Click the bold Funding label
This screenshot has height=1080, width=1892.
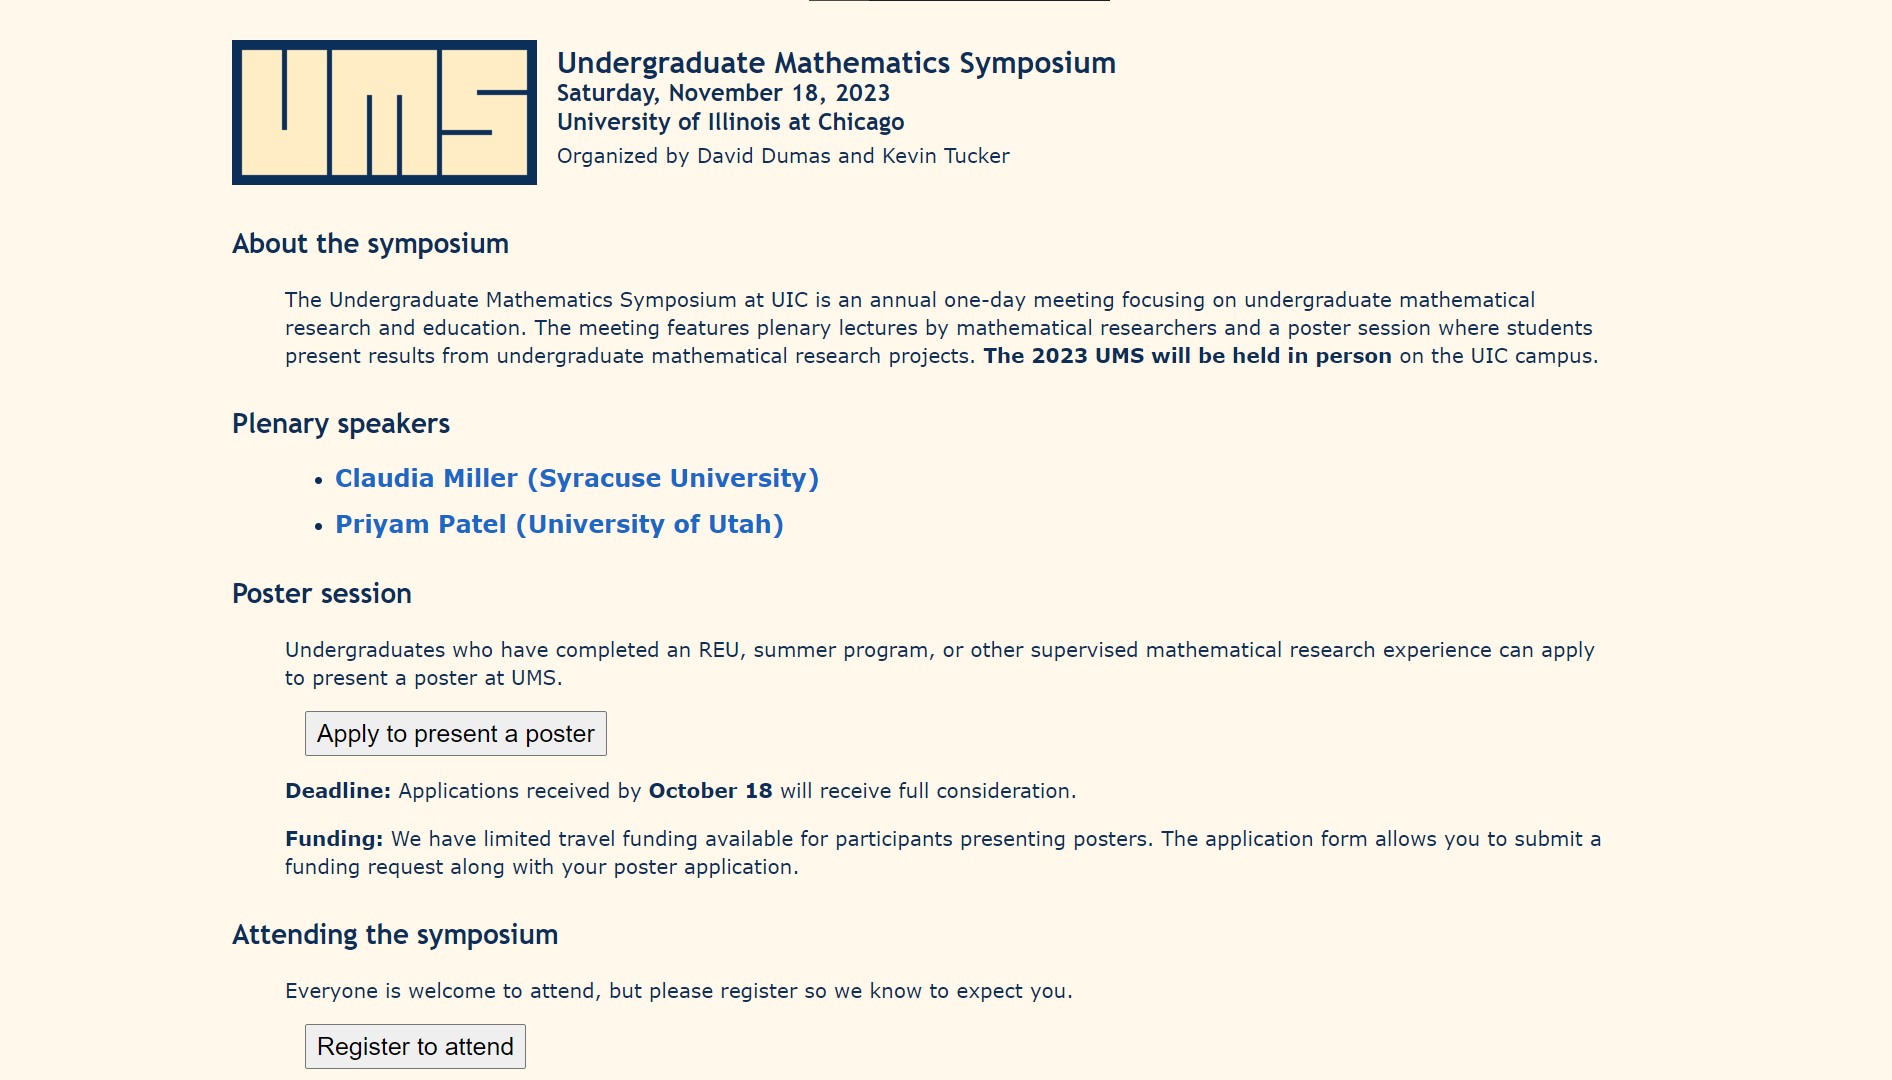pyautogui.click(x=333, y=839)
